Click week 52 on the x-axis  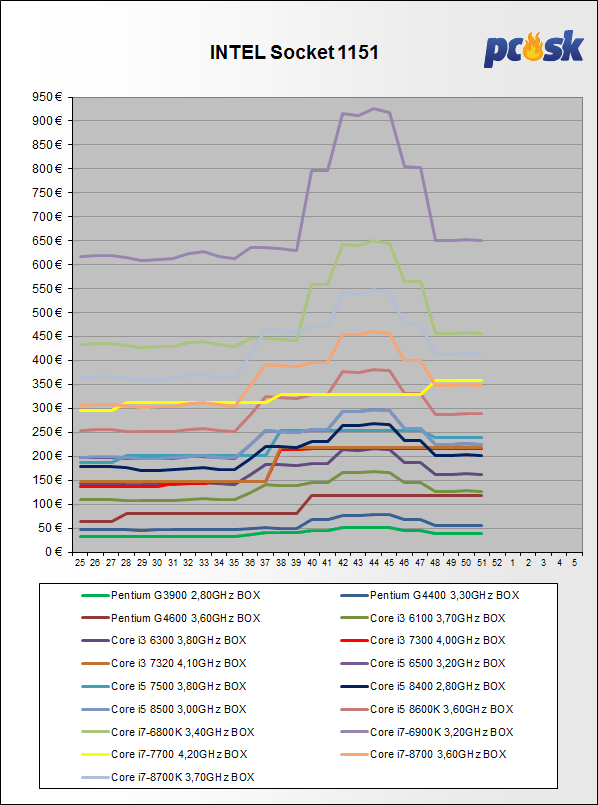pos(497,563)
